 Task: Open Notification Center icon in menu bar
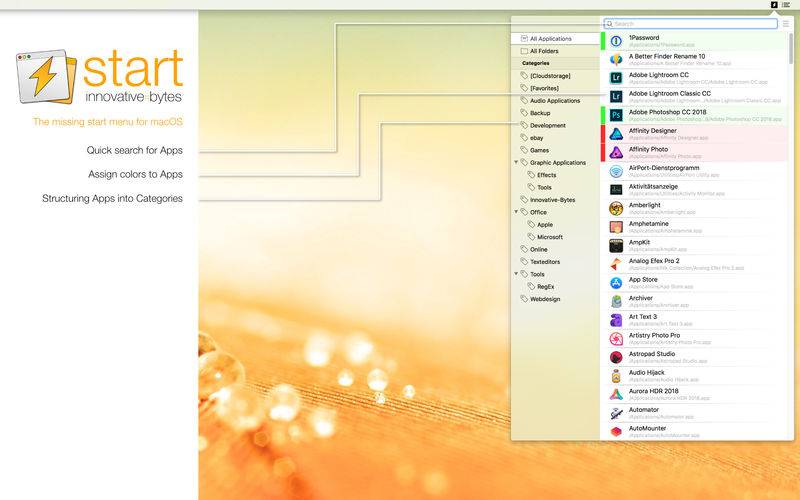click(786, 5)
